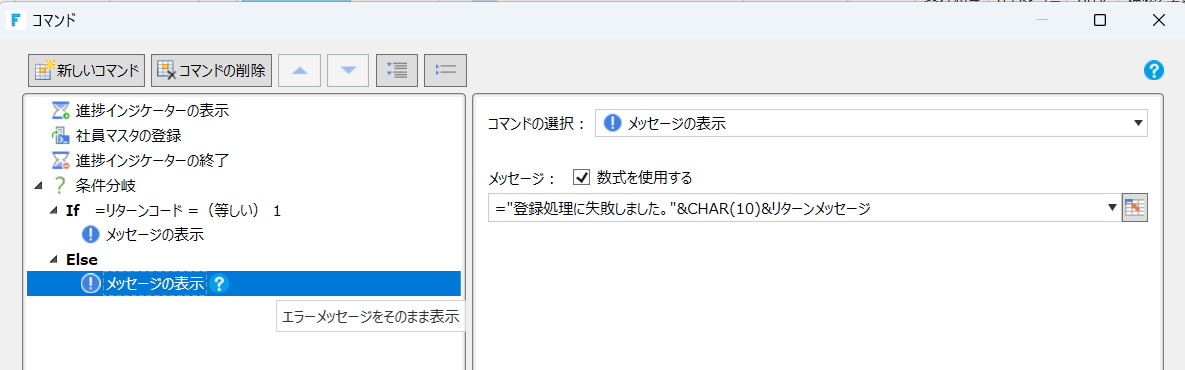1185x370 pixels.
Task: Collapse the Else branch node
Action: [x=53, y=260]
